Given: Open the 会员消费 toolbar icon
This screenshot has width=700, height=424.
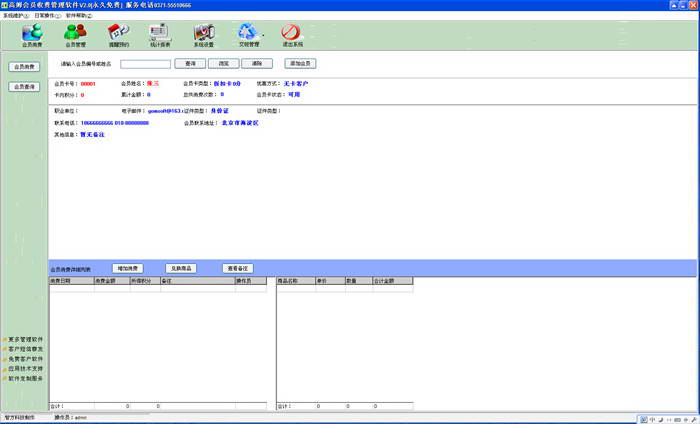Looking at the screenshot, I should click(32, 35).
